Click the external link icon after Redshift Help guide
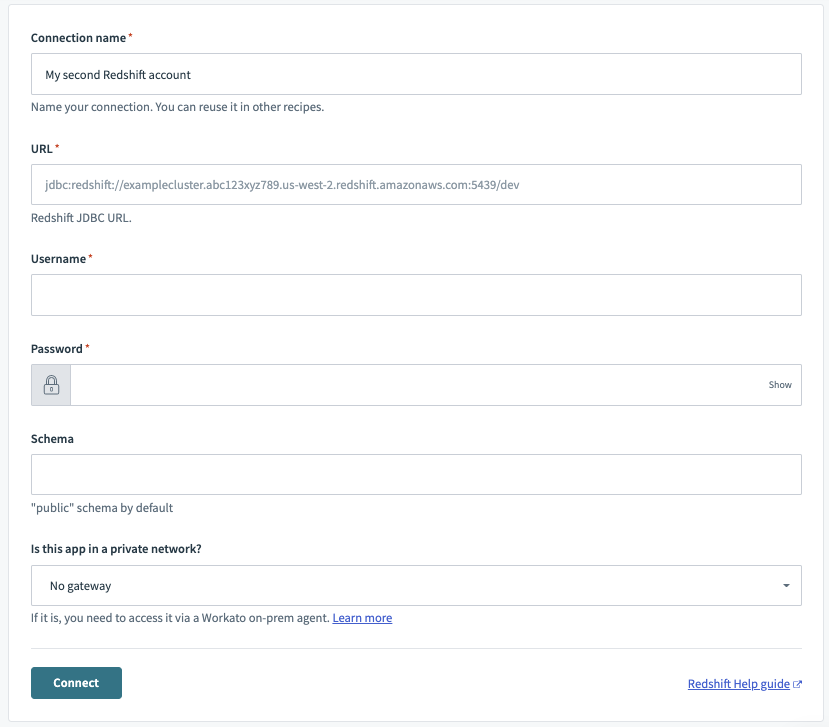Screen dimensions: 829x727 pyautogui.click(x=799, y=683)
